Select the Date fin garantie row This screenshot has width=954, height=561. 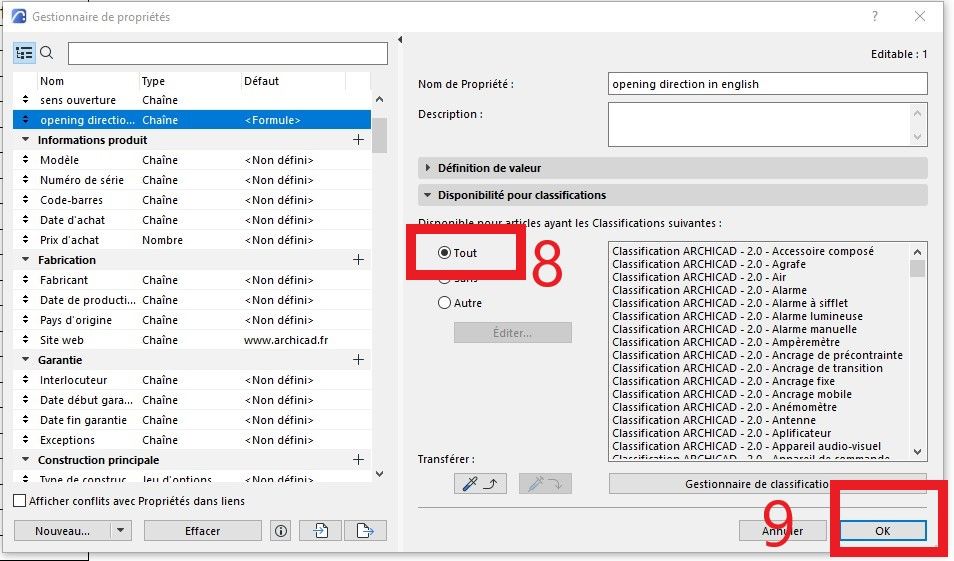[x=192, y=420]
